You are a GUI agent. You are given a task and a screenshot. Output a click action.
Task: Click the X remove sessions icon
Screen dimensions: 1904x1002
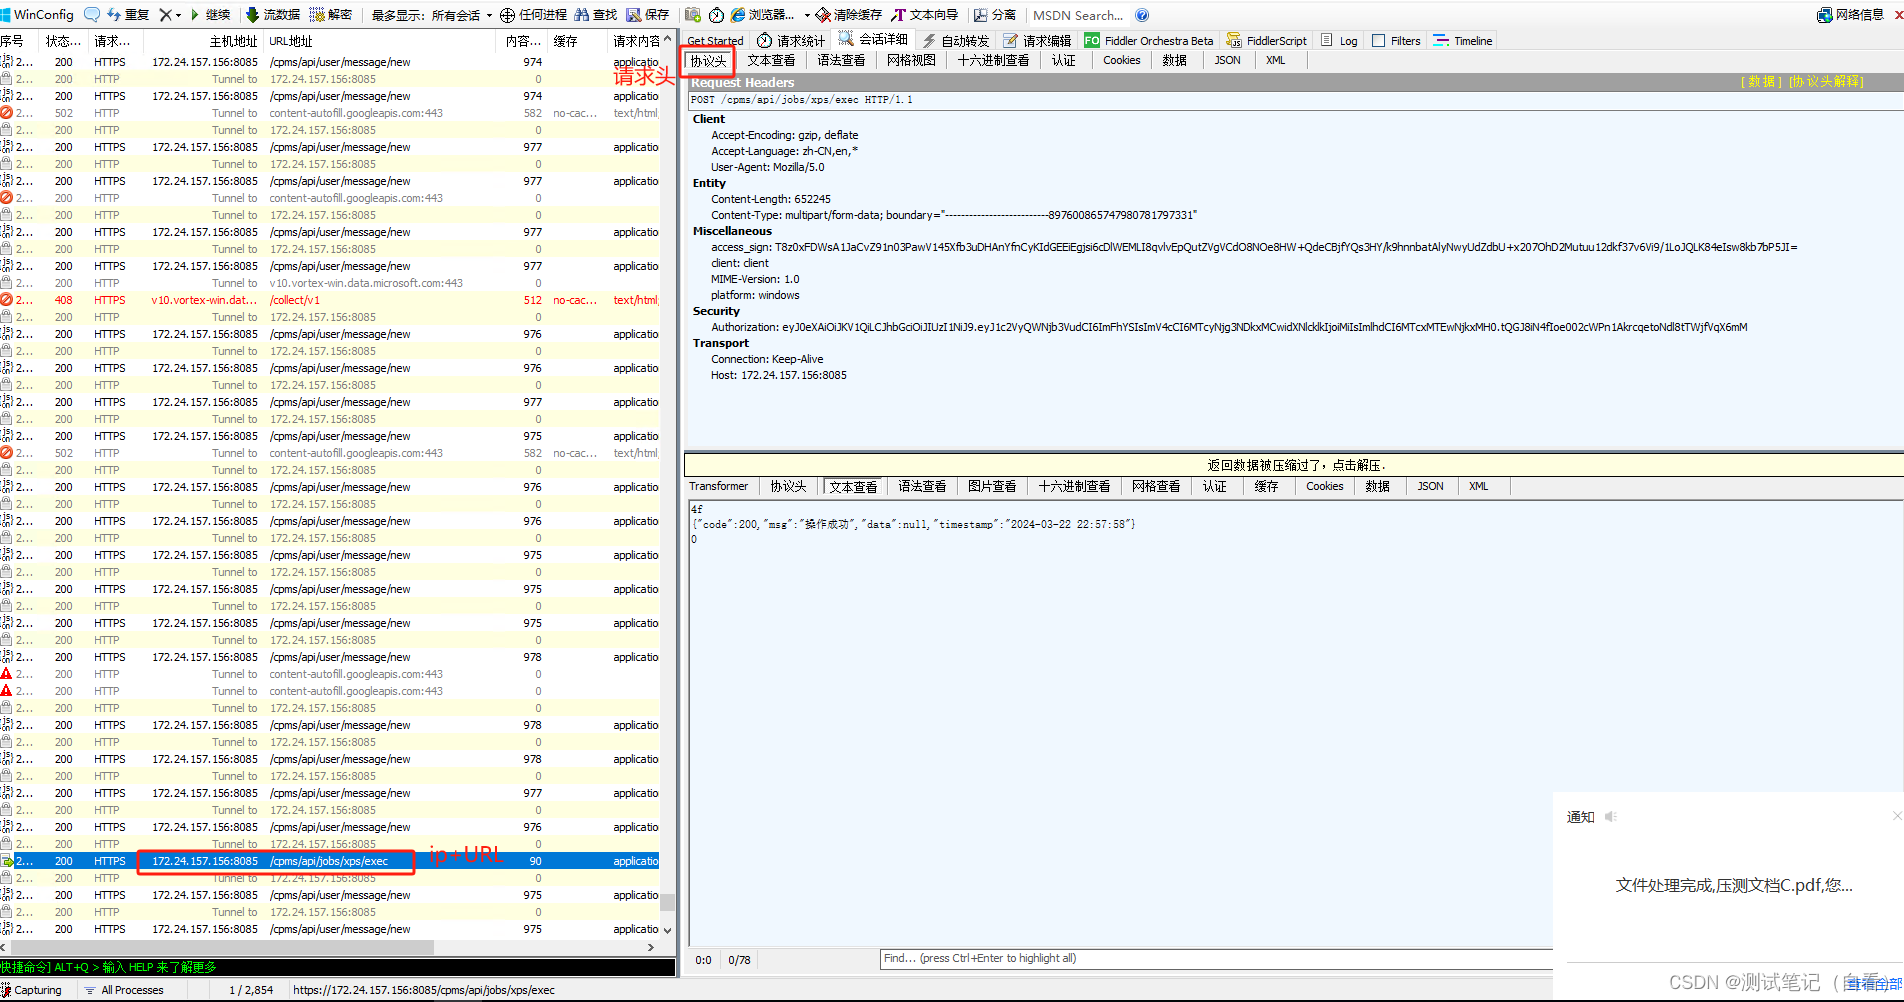click(166, 15)
